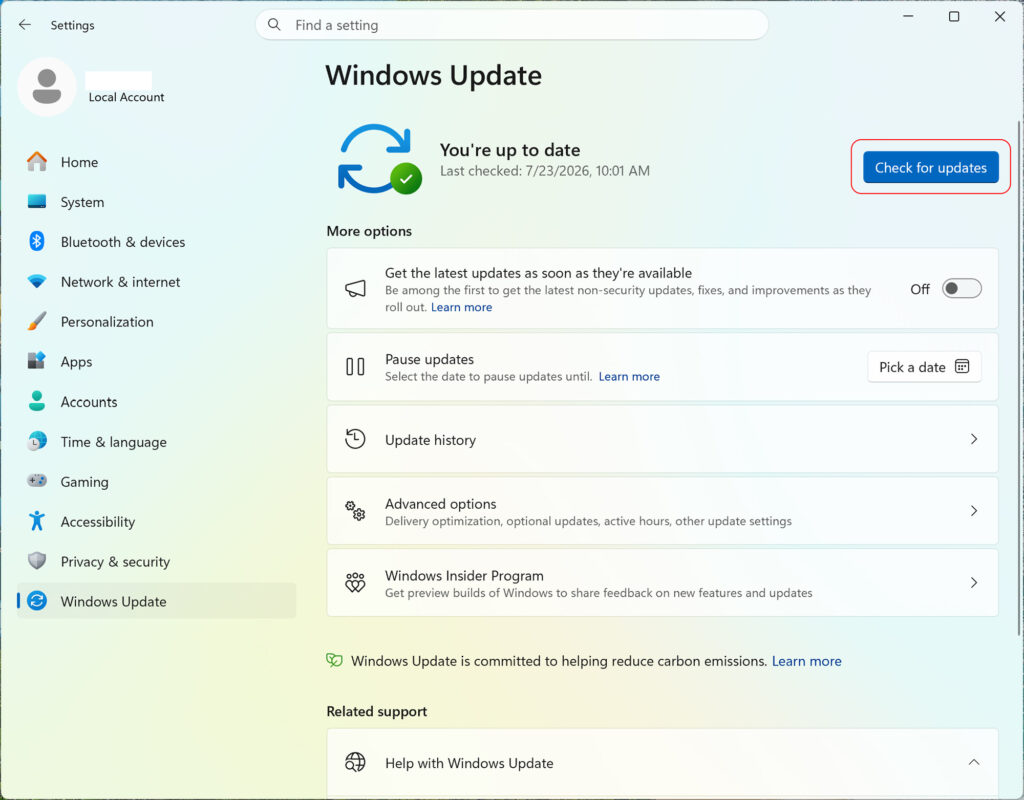Click the Apps icon in sidebar
Image resolution: width=1024 pixels, height=800 pixels.
[37, 361]
